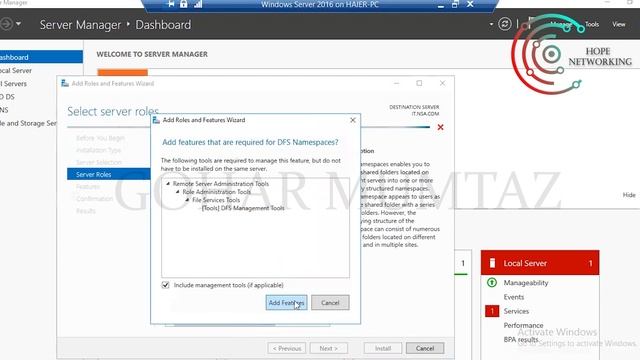Click signal icon in VM connection bar
640x360 pixels.
click(x=198, y=4)
